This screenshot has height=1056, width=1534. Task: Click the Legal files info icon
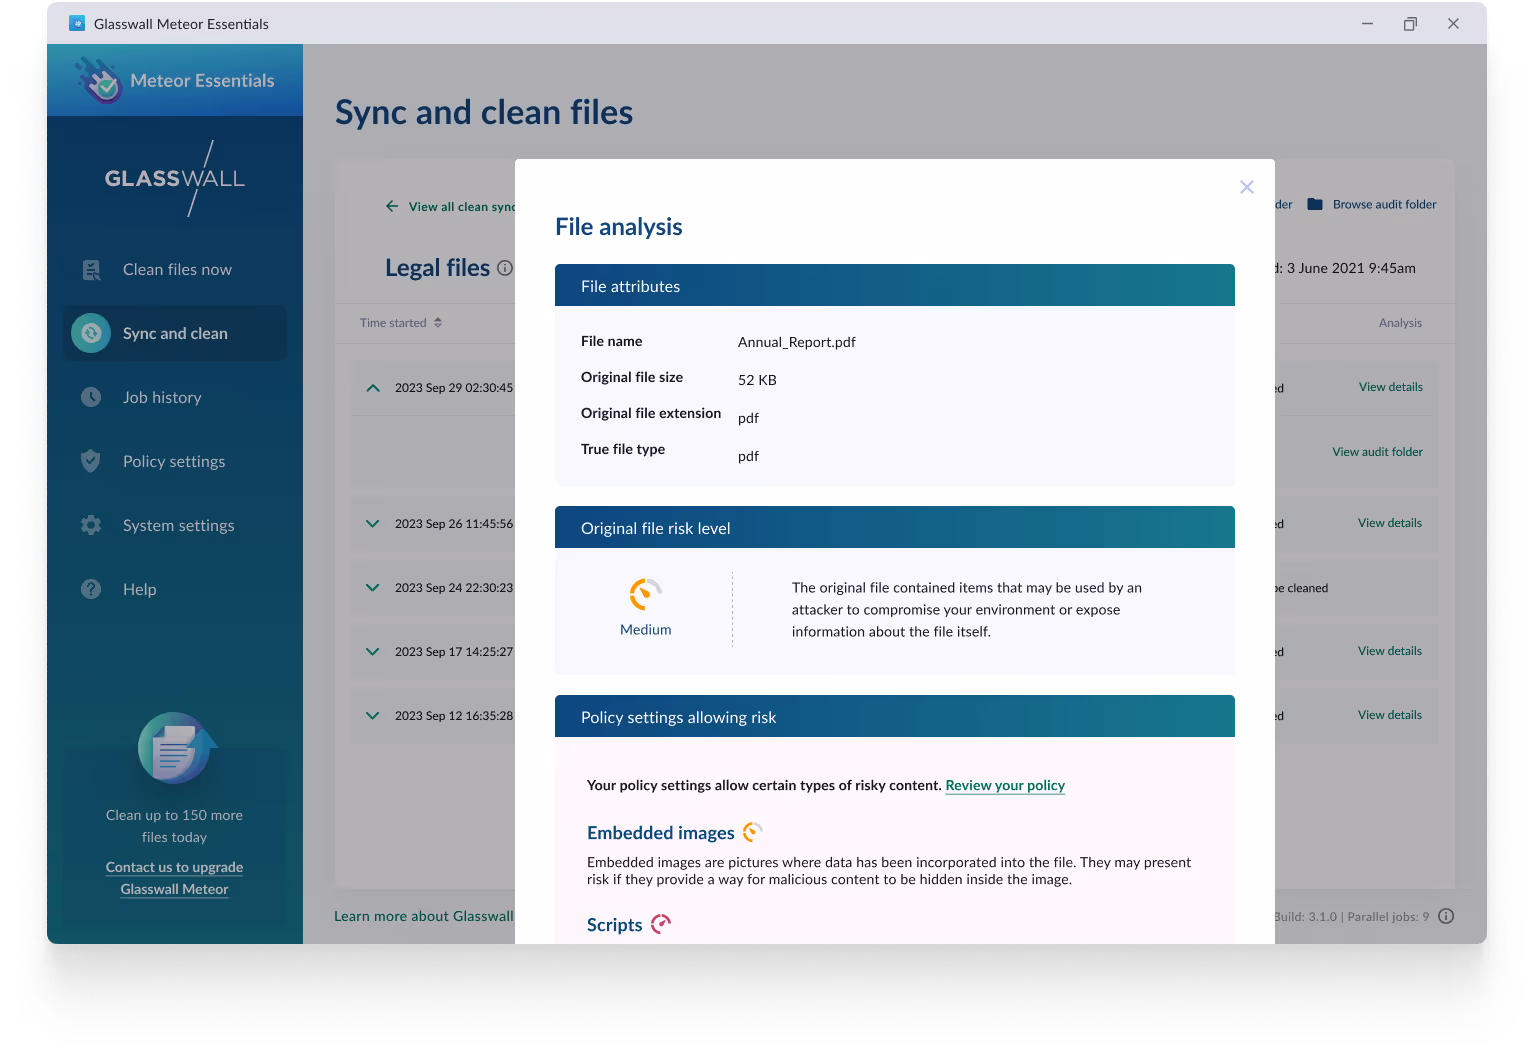point(505,268)
